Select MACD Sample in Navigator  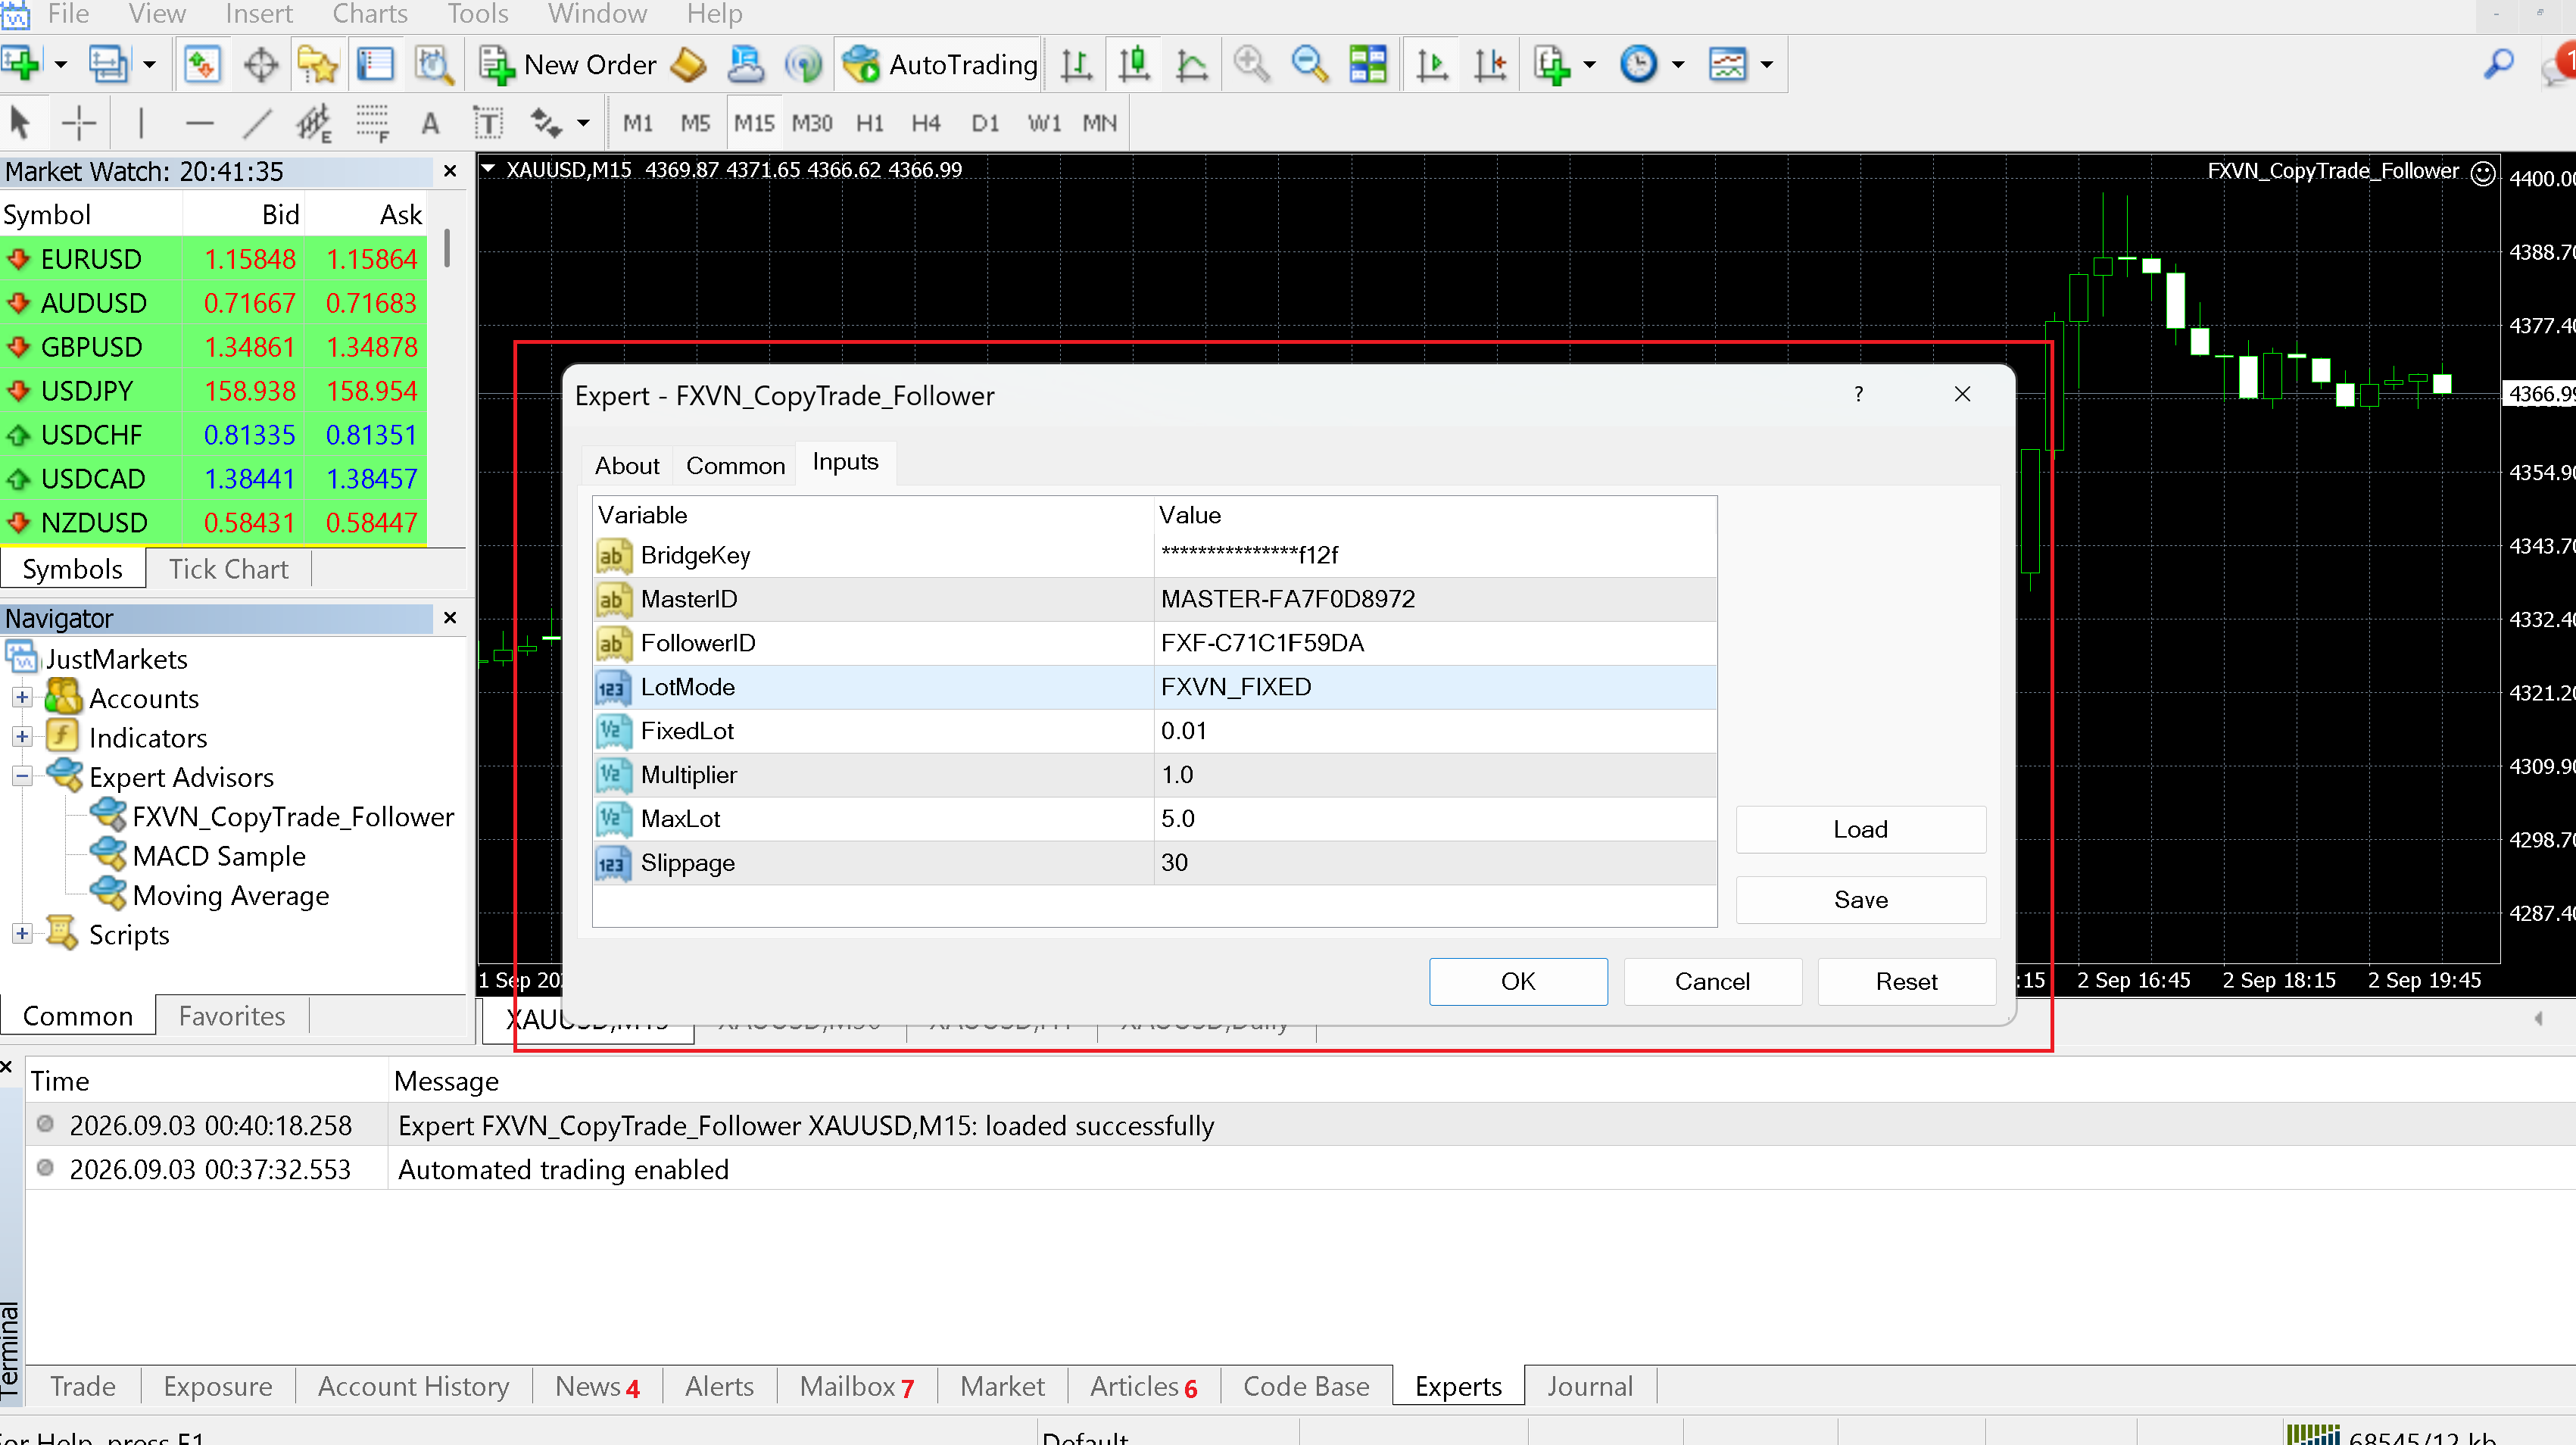coord(219,856)
